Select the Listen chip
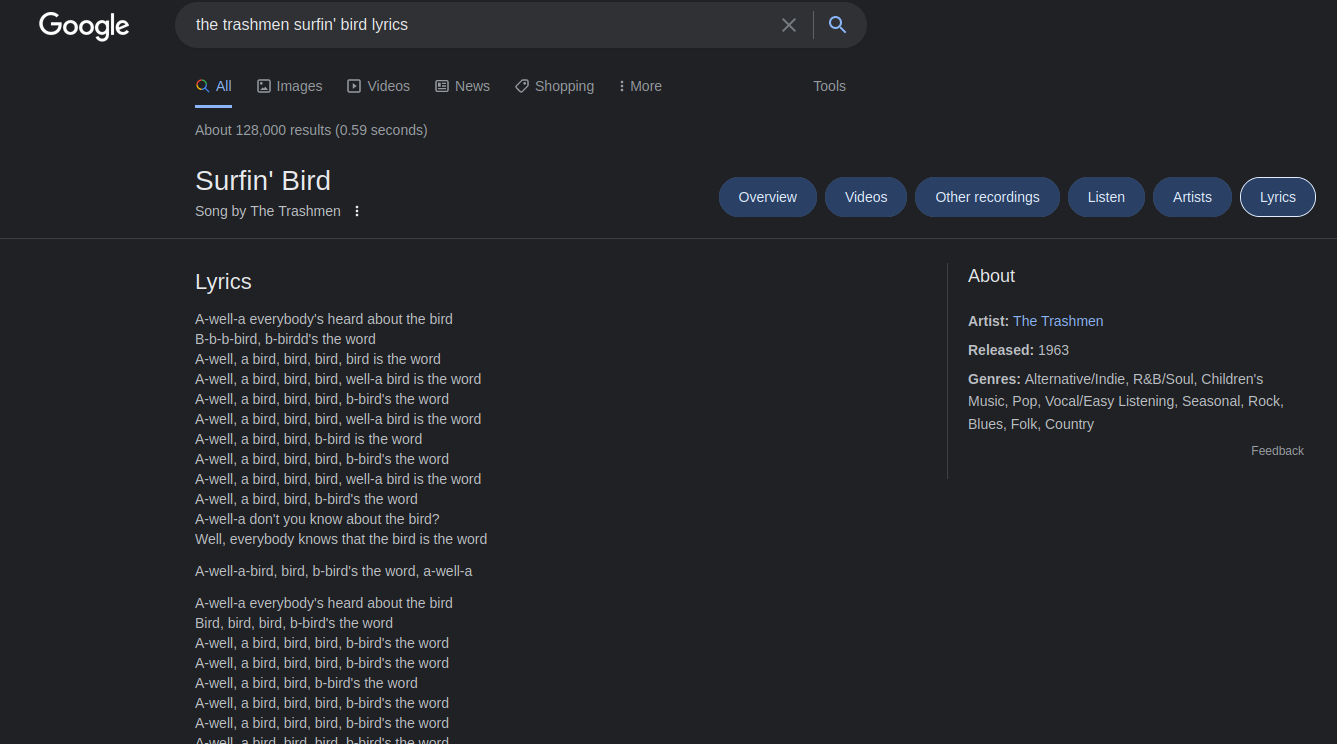The height and width of the screenshot is (744, 1337). [1106, 197]
